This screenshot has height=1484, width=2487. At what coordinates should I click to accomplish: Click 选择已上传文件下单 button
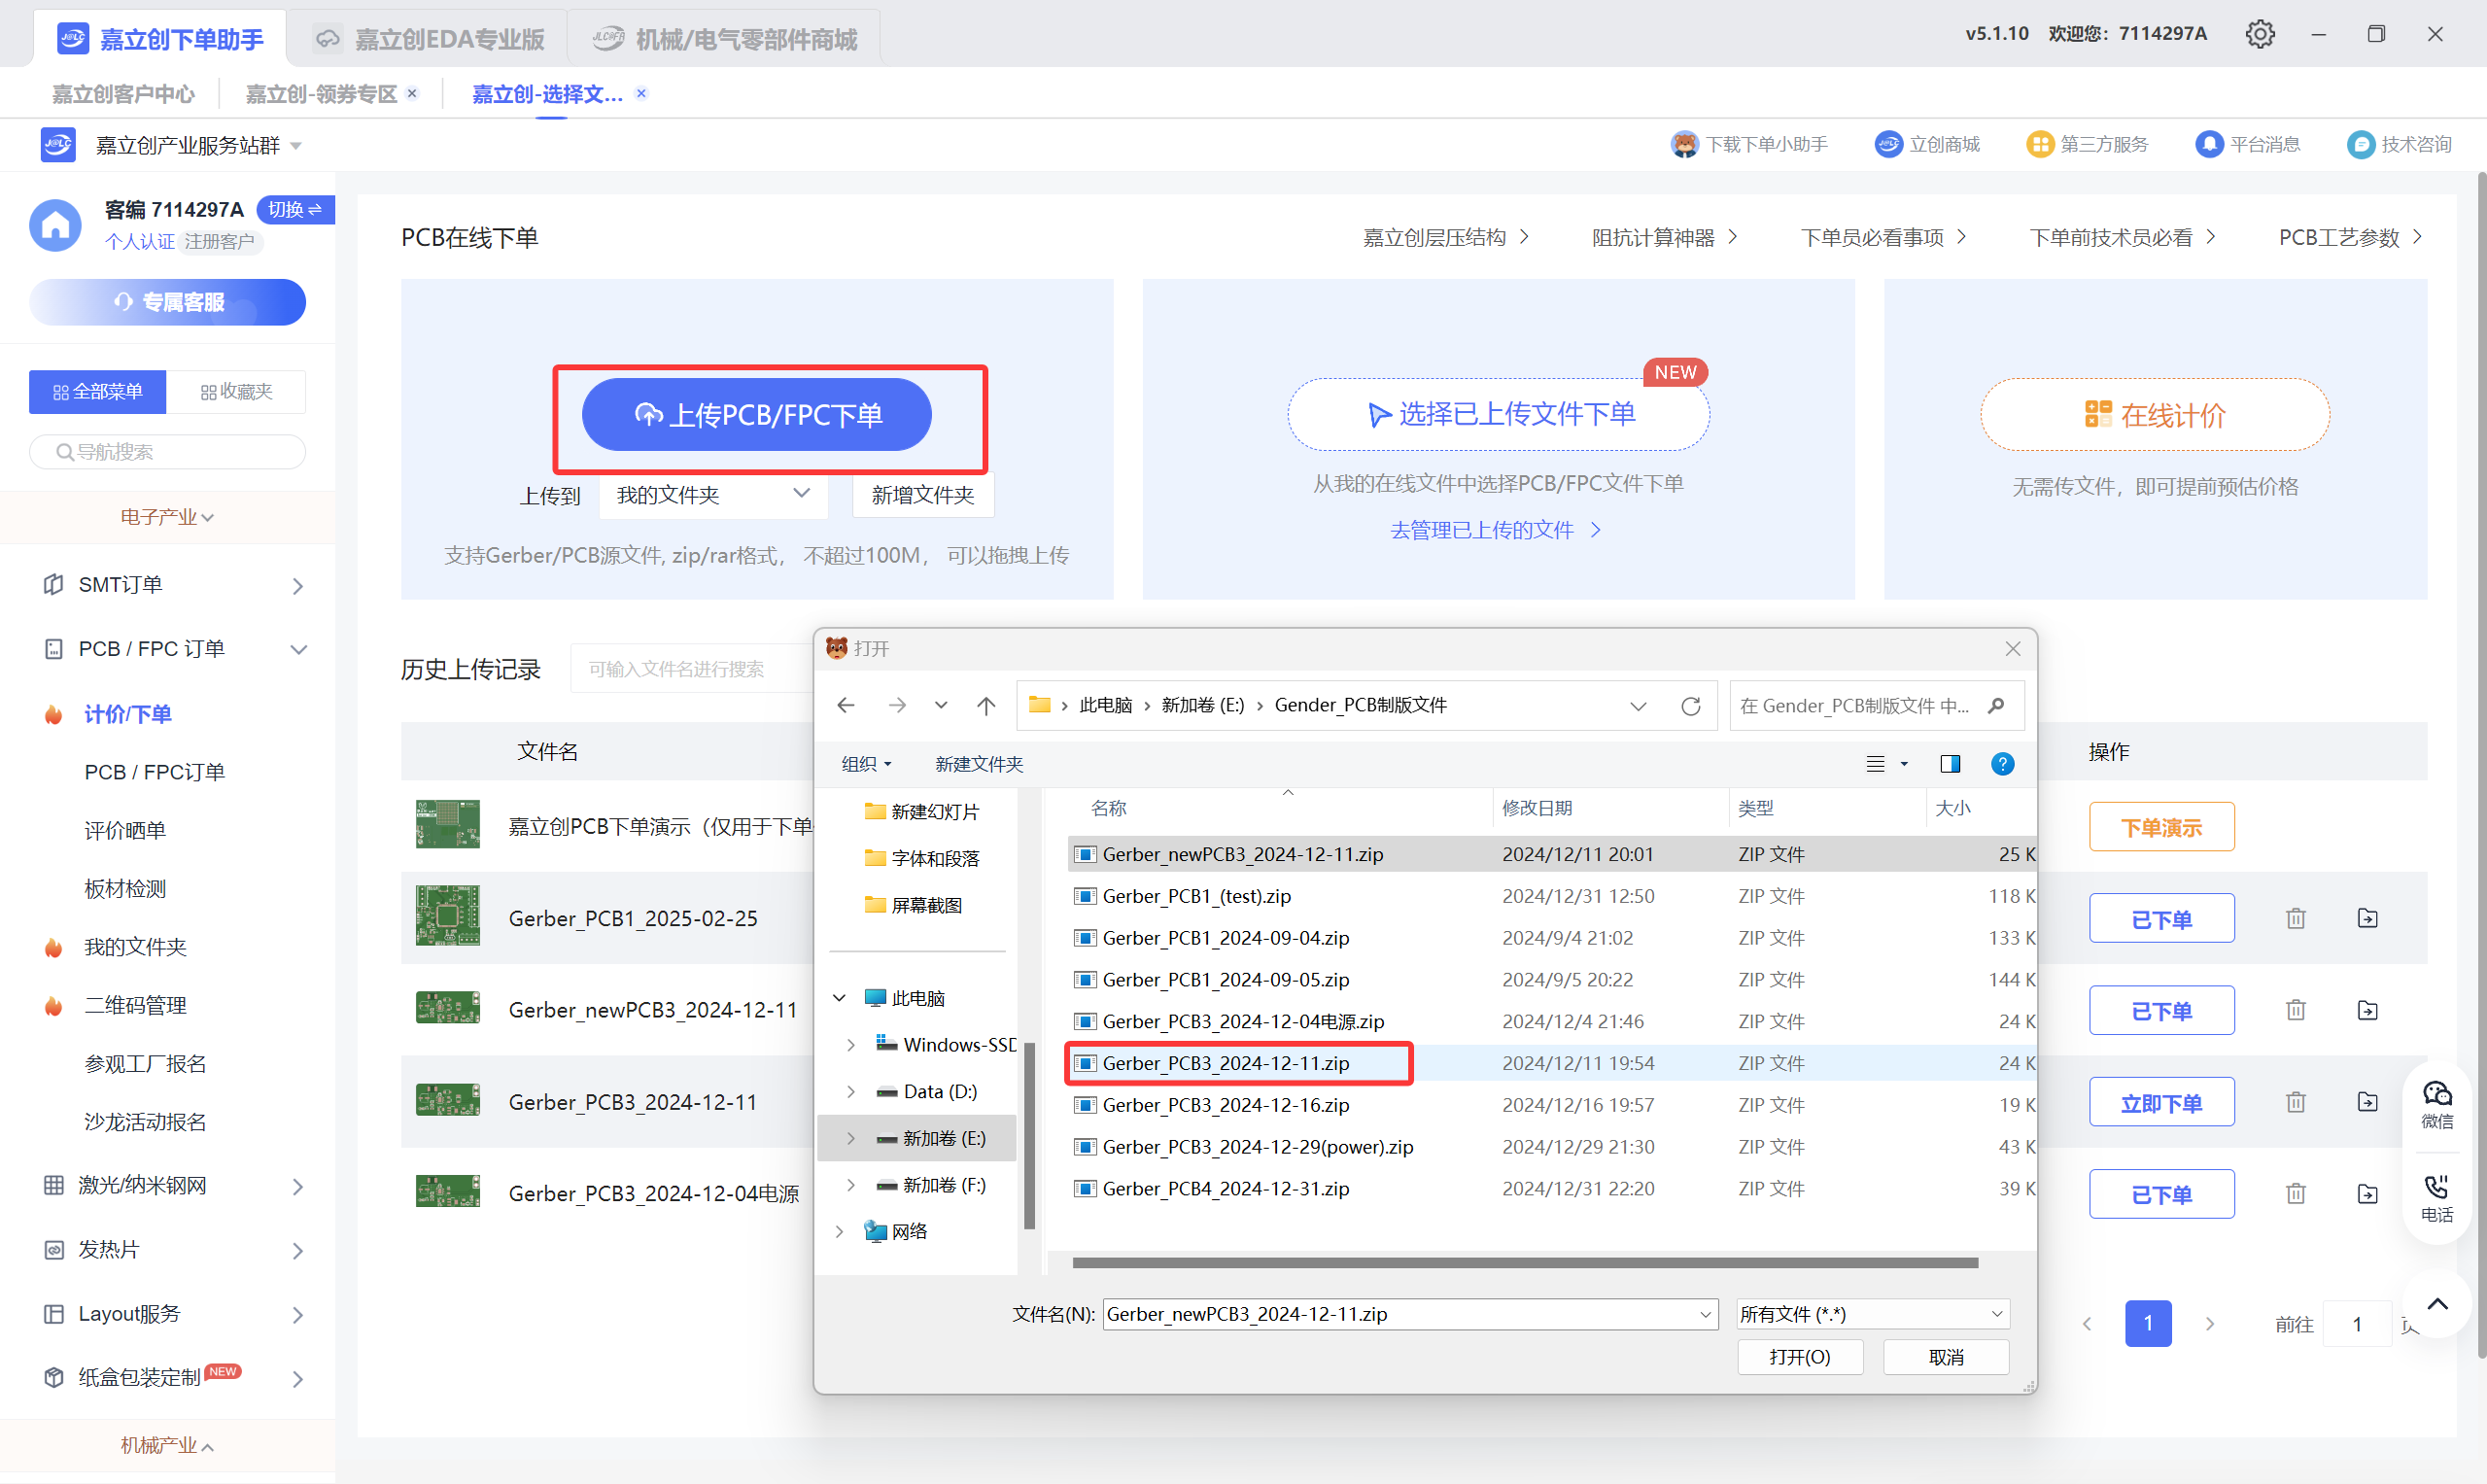1498,415
